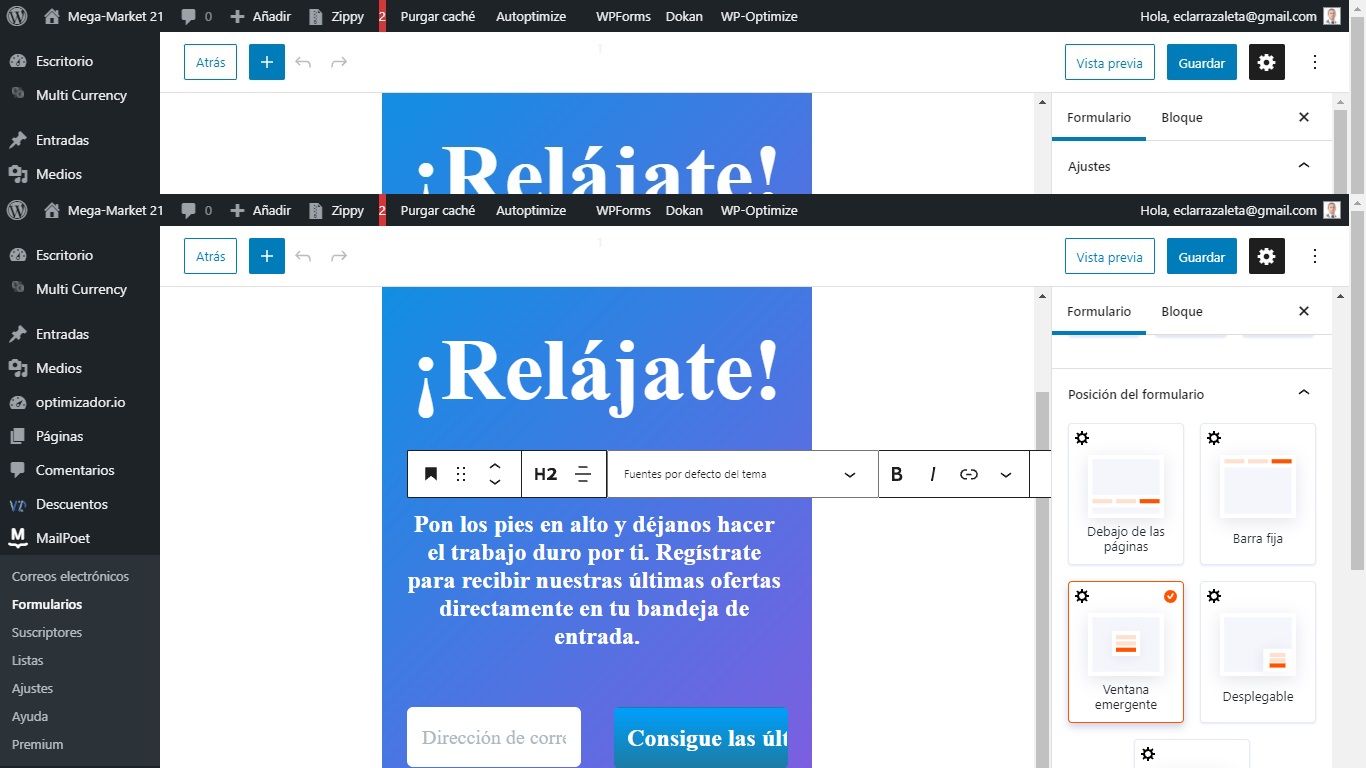Close sidebar with X beside lower Bloque tab
The image size is (1366, 768).
click(x=1304, y=311)
